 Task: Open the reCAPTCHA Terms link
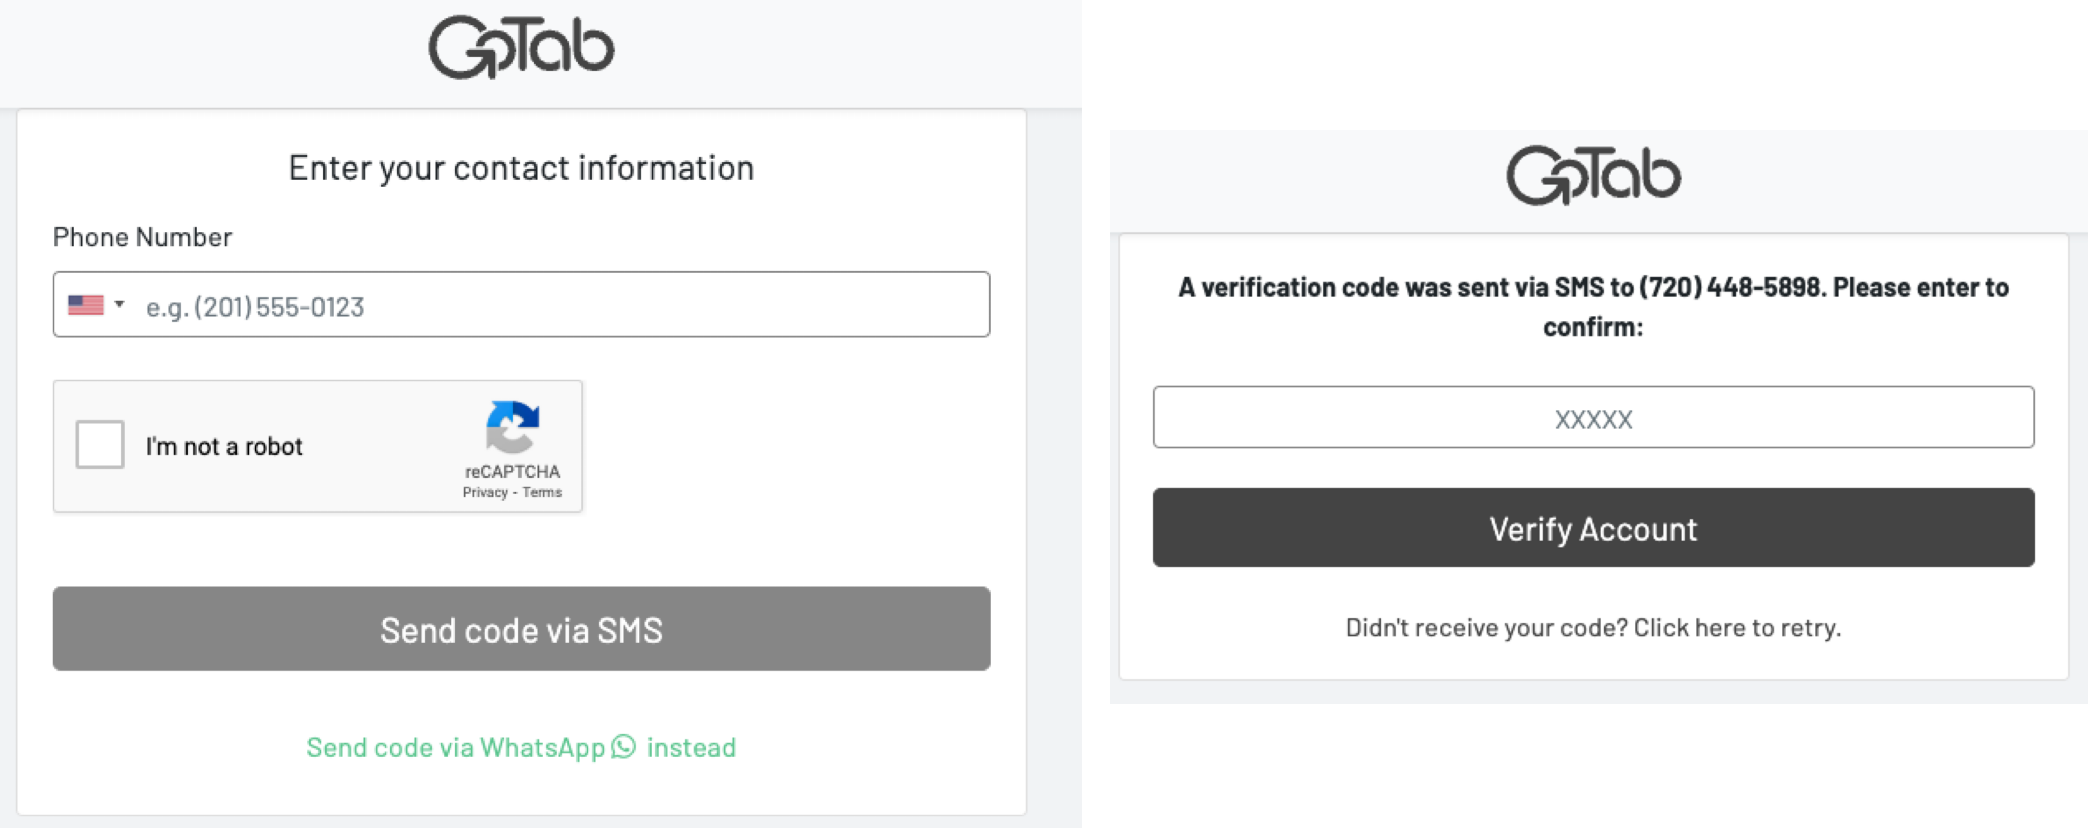pyautogui.click(x=542, y=493)
